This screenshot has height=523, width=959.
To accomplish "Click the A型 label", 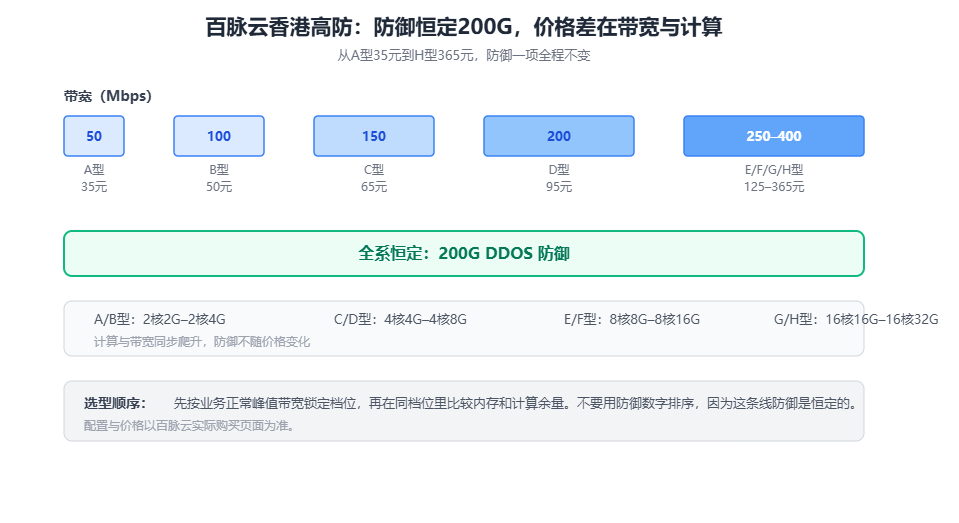I will pos(94,169).
